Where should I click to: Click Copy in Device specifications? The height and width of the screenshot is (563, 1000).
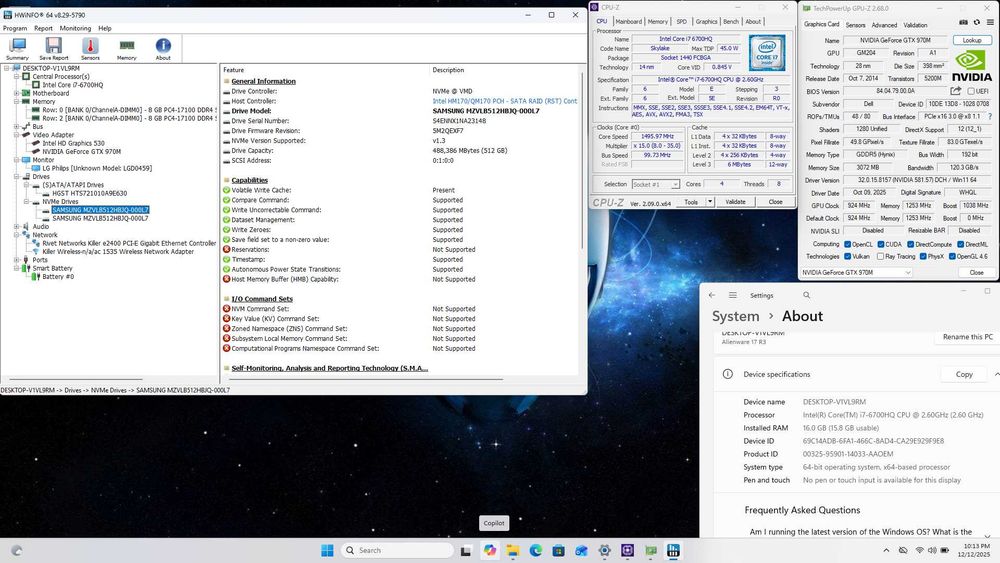point(964,374)
